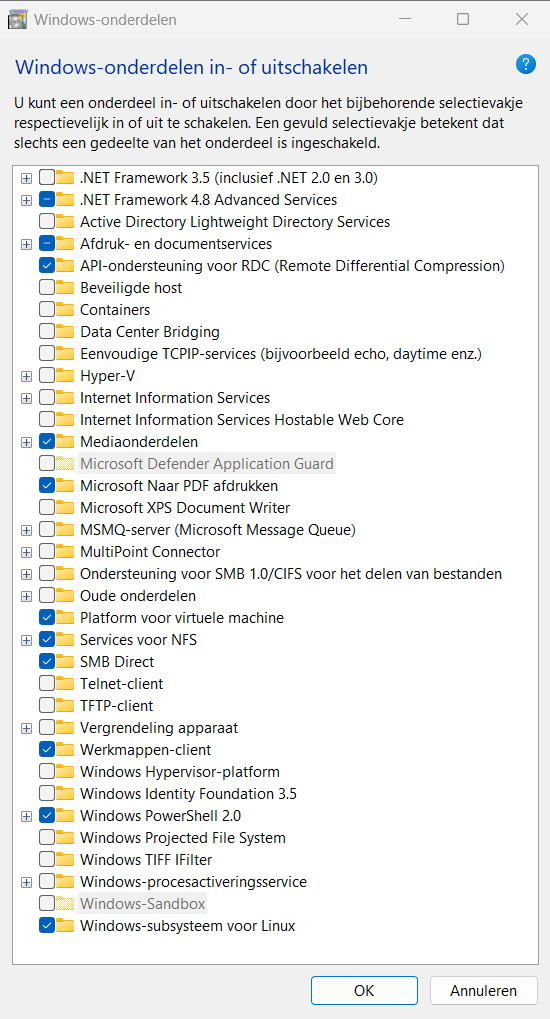Viewport: 550px width, 1019px height.
Task: Expand Windows PowerShell 2.0 sub-items
Action: point(26,816)
